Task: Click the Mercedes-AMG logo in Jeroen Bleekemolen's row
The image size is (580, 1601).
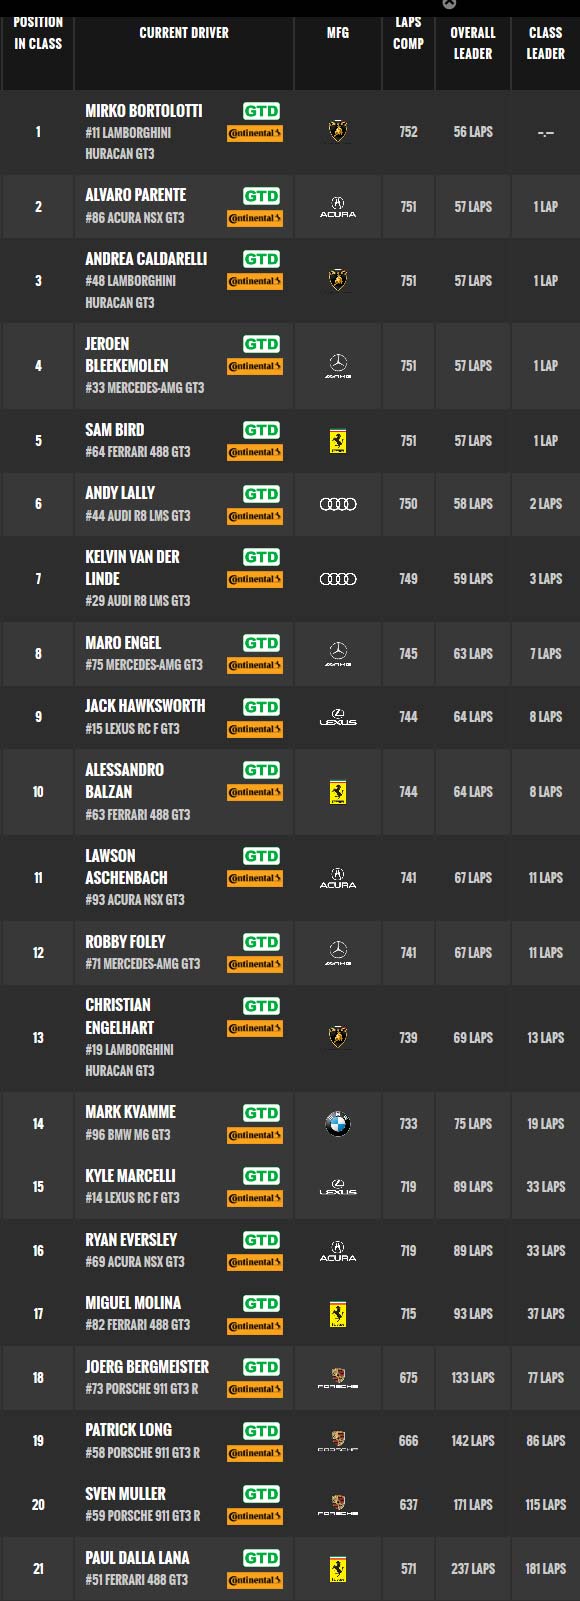Action: (338, 366)
